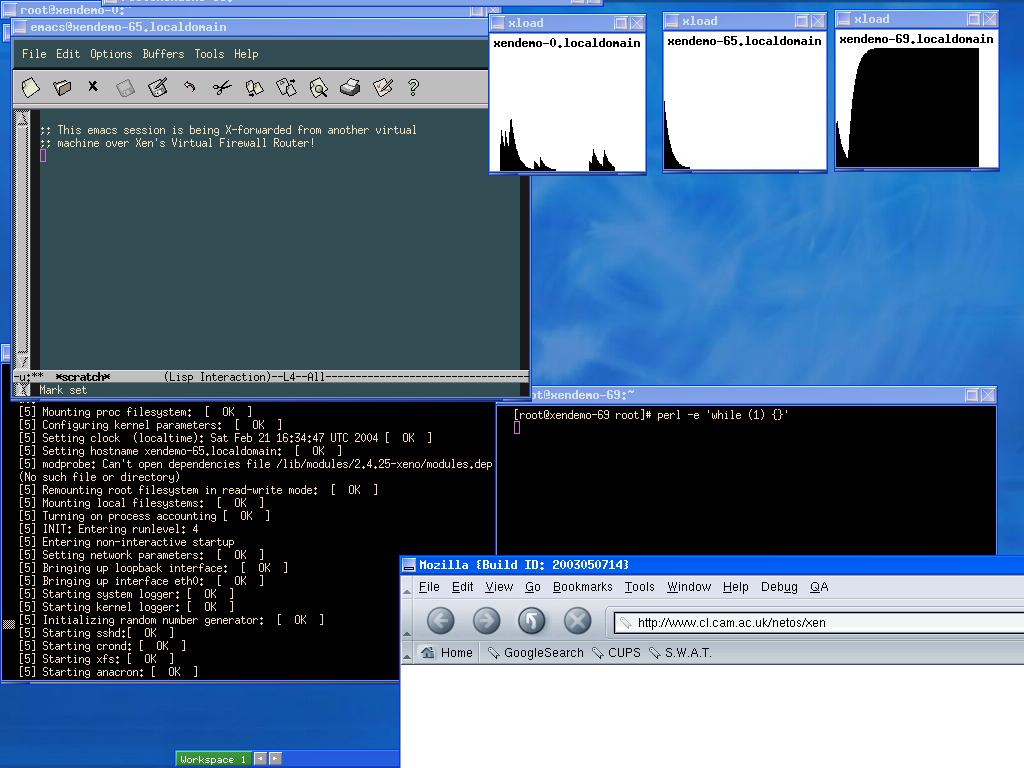Open the Emacs Help menu

coord(246,54)
